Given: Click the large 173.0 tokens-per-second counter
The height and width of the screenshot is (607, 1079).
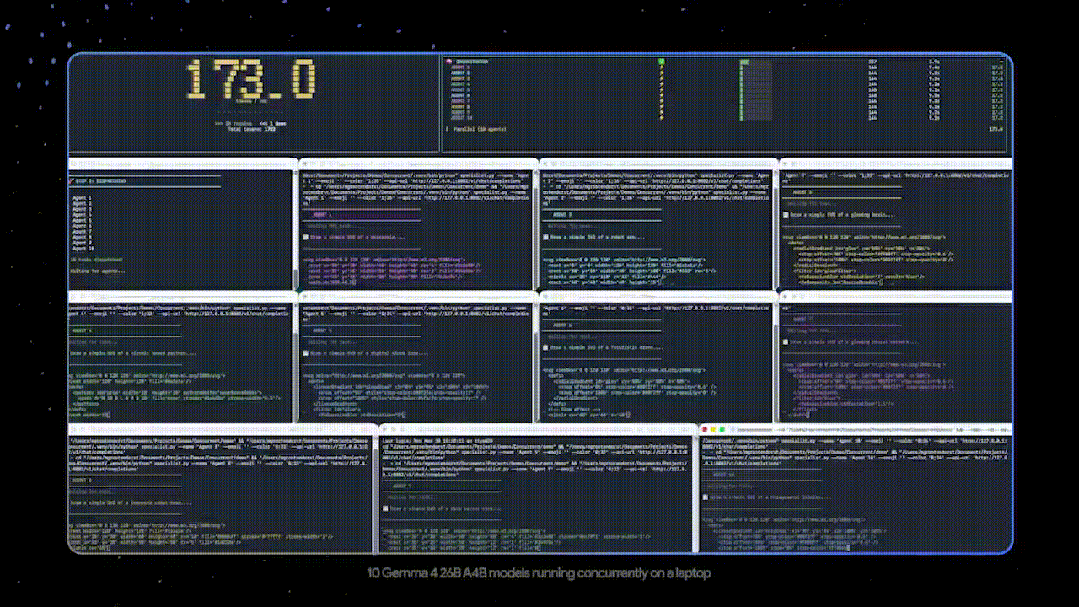Looking at the screenshot, I should click(x=250, y=81).
